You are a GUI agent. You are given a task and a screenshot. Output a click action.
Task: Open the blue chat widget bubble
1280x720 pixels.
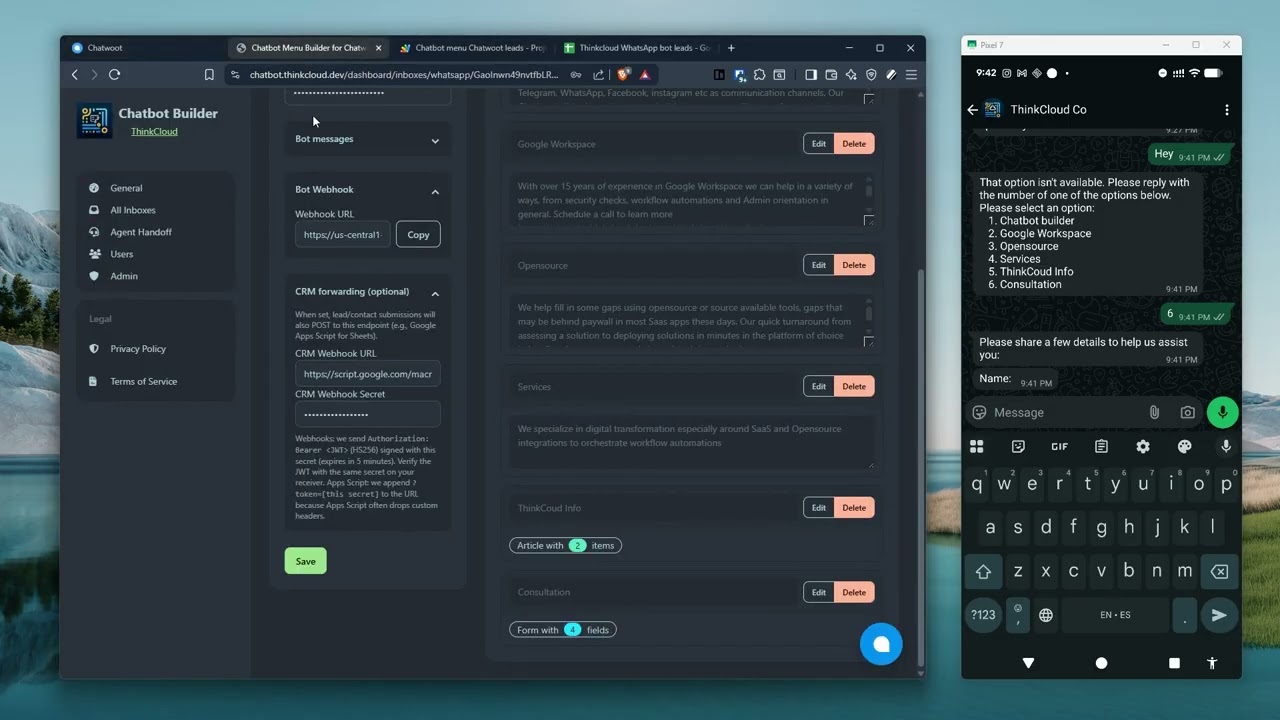pyautogui.click(x=881, y=644)
